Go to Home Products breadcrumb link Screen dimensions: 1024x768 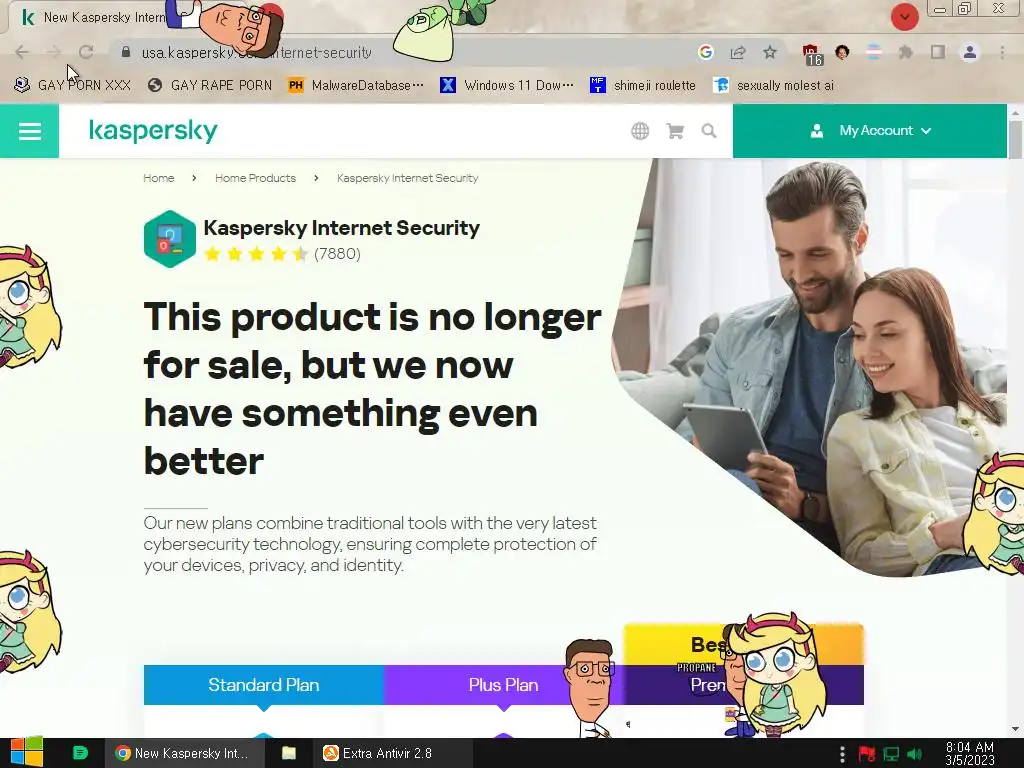point(255,178)
